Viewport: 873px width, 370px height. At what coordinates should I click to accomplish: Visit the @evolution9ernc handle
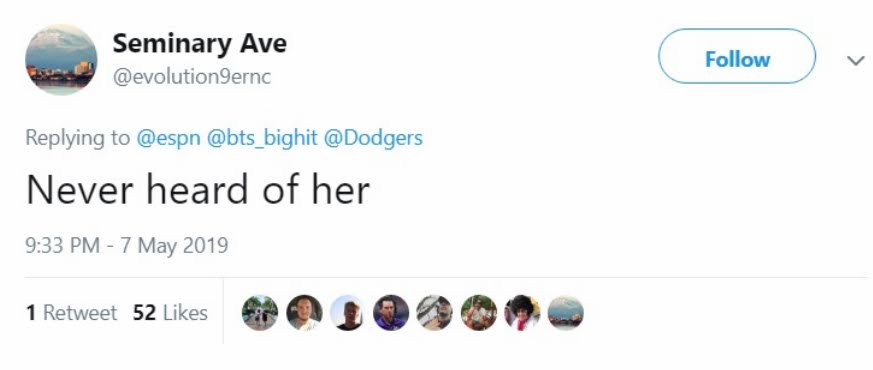[x=192, y=77]
